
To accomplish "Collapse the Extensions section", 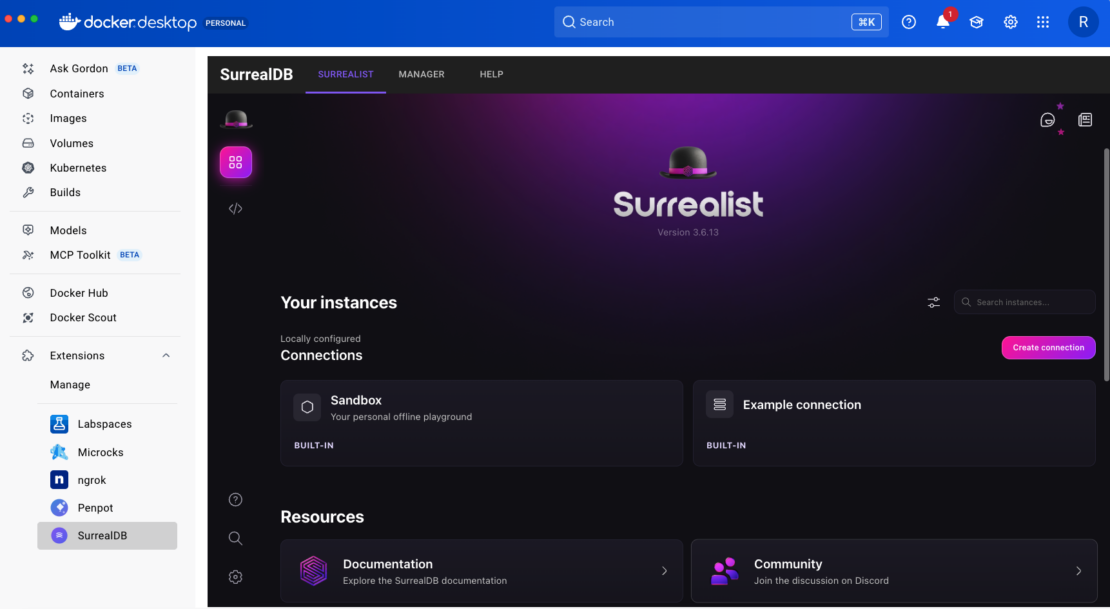I will click(166, 355).
